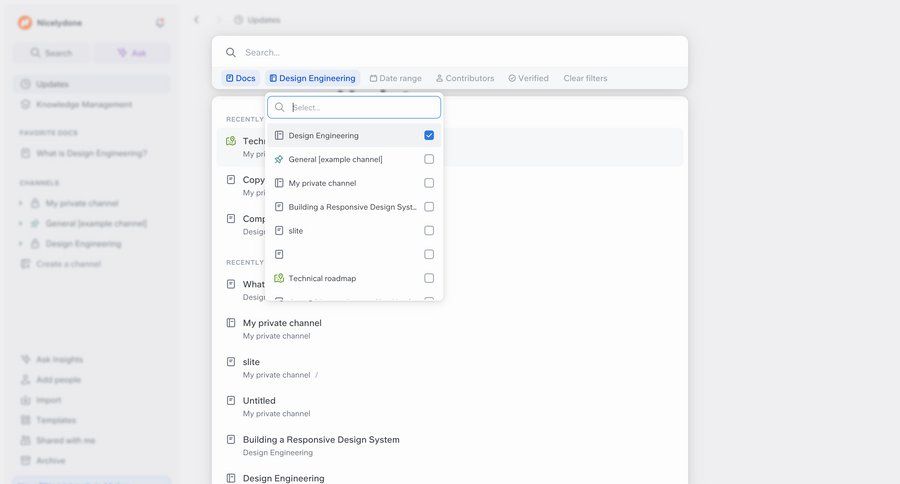
Task: Click the document icon beside Building a Responsive Design System result
Action: click(231, 439)
